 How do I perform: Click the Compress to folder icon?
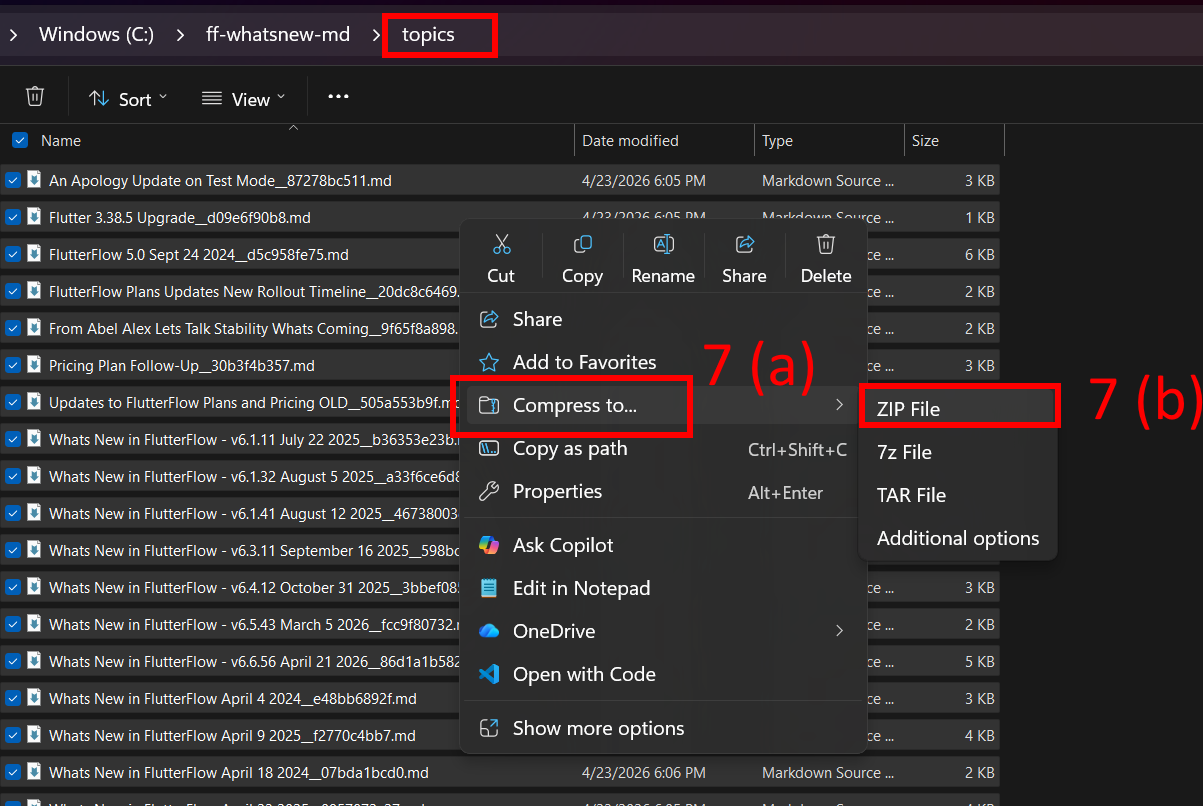tap(489, 405)
